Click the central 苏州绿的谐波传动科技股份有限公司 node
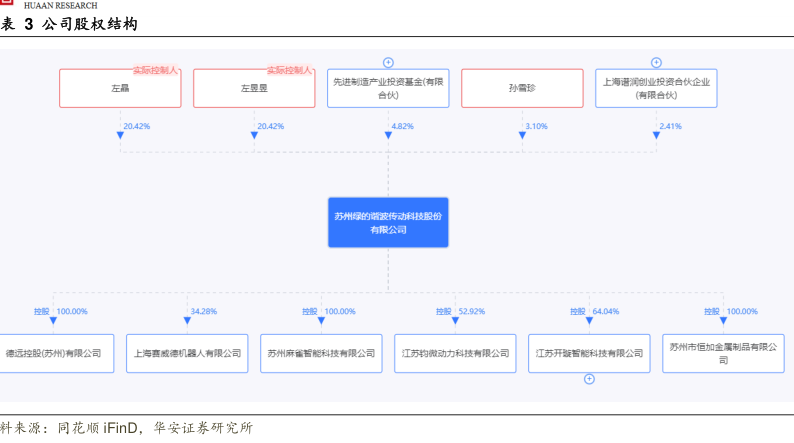This screenshot has width=794, height=443. pos(388,223)
